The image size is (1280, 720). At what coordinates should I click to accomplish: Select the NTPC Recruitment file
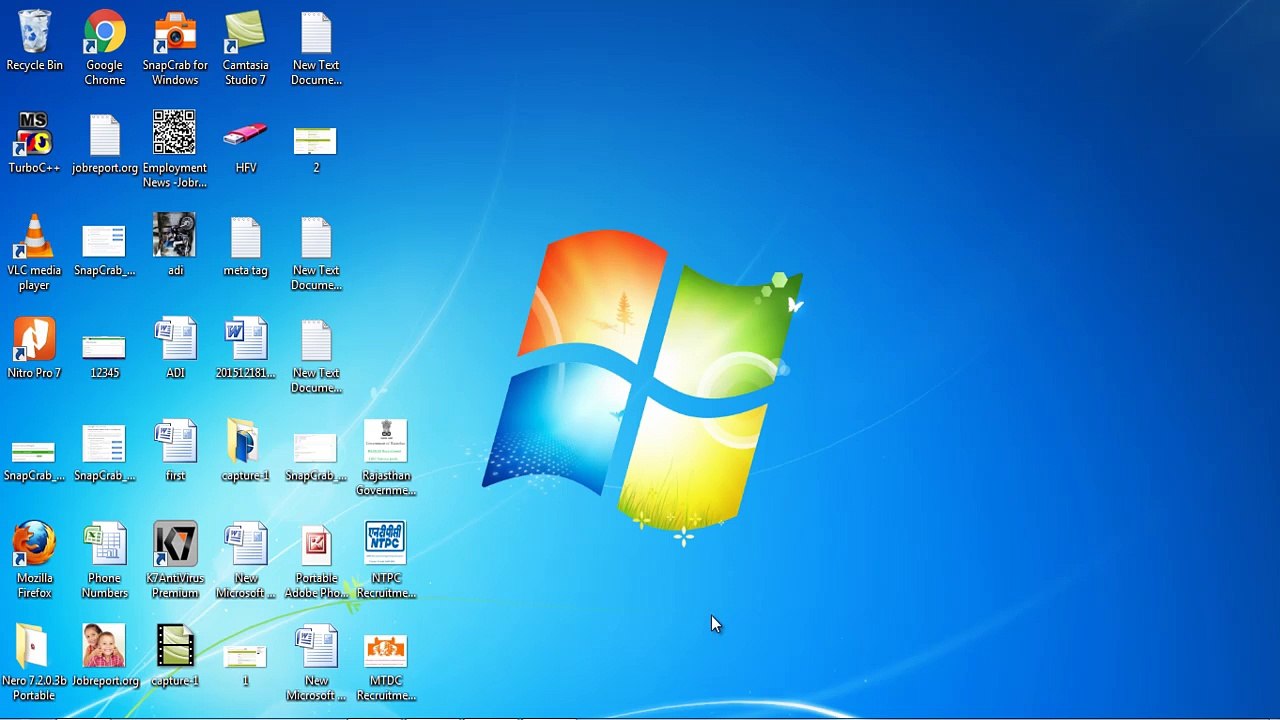[x=386, y=560]
